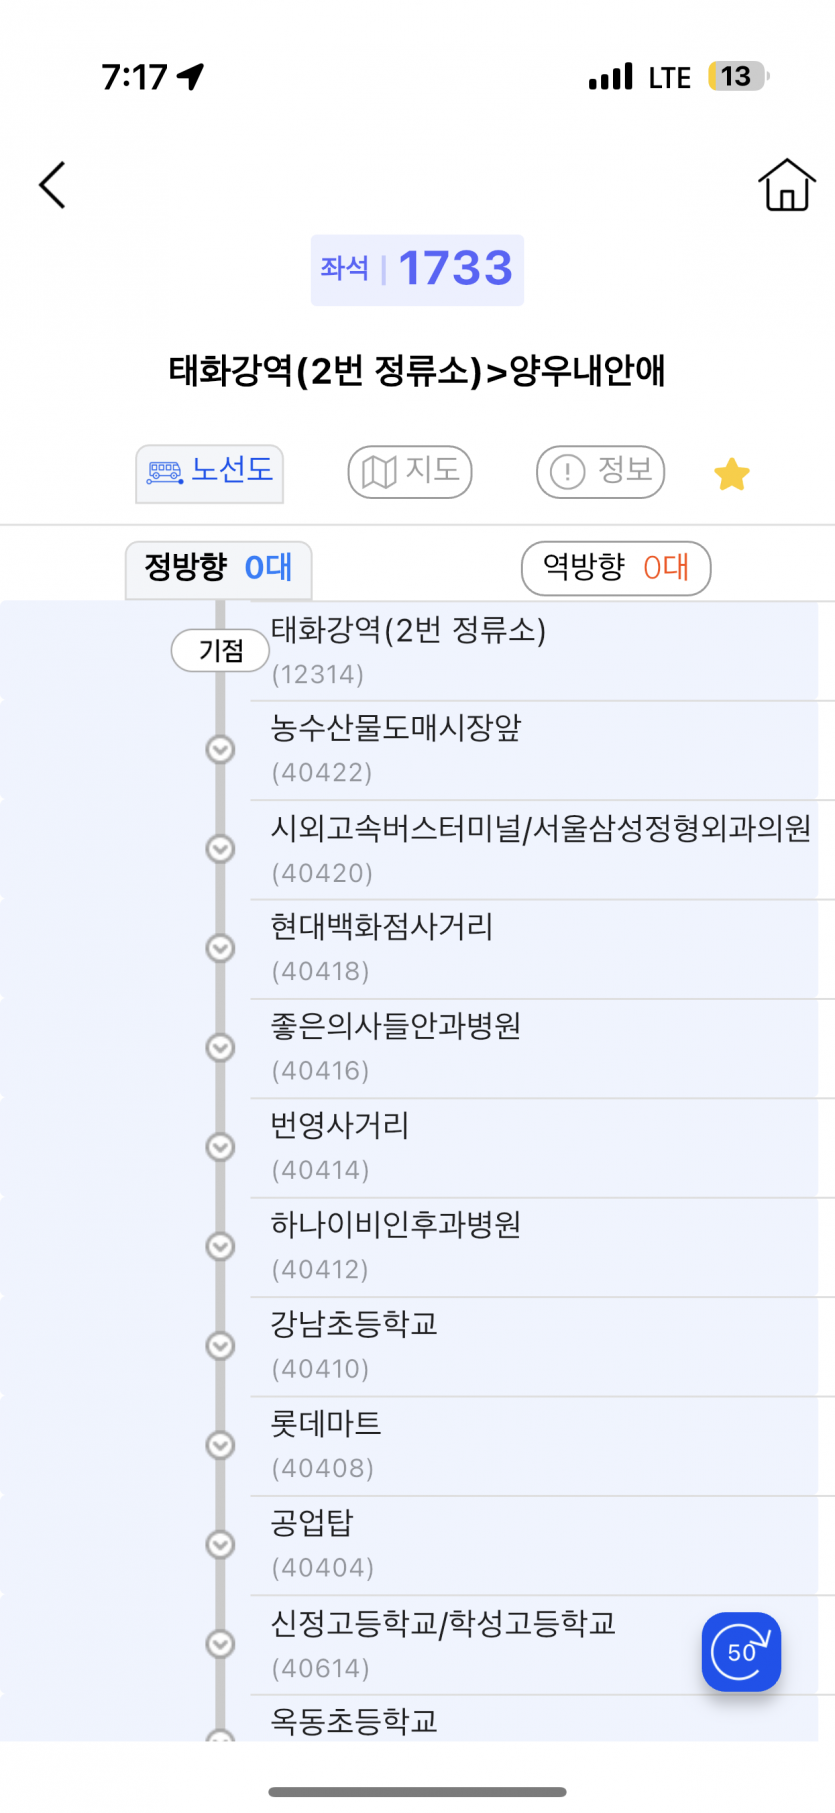
Task: Tap chevron icon beside 강남초등학교 stop
Action: (220, 1346)
